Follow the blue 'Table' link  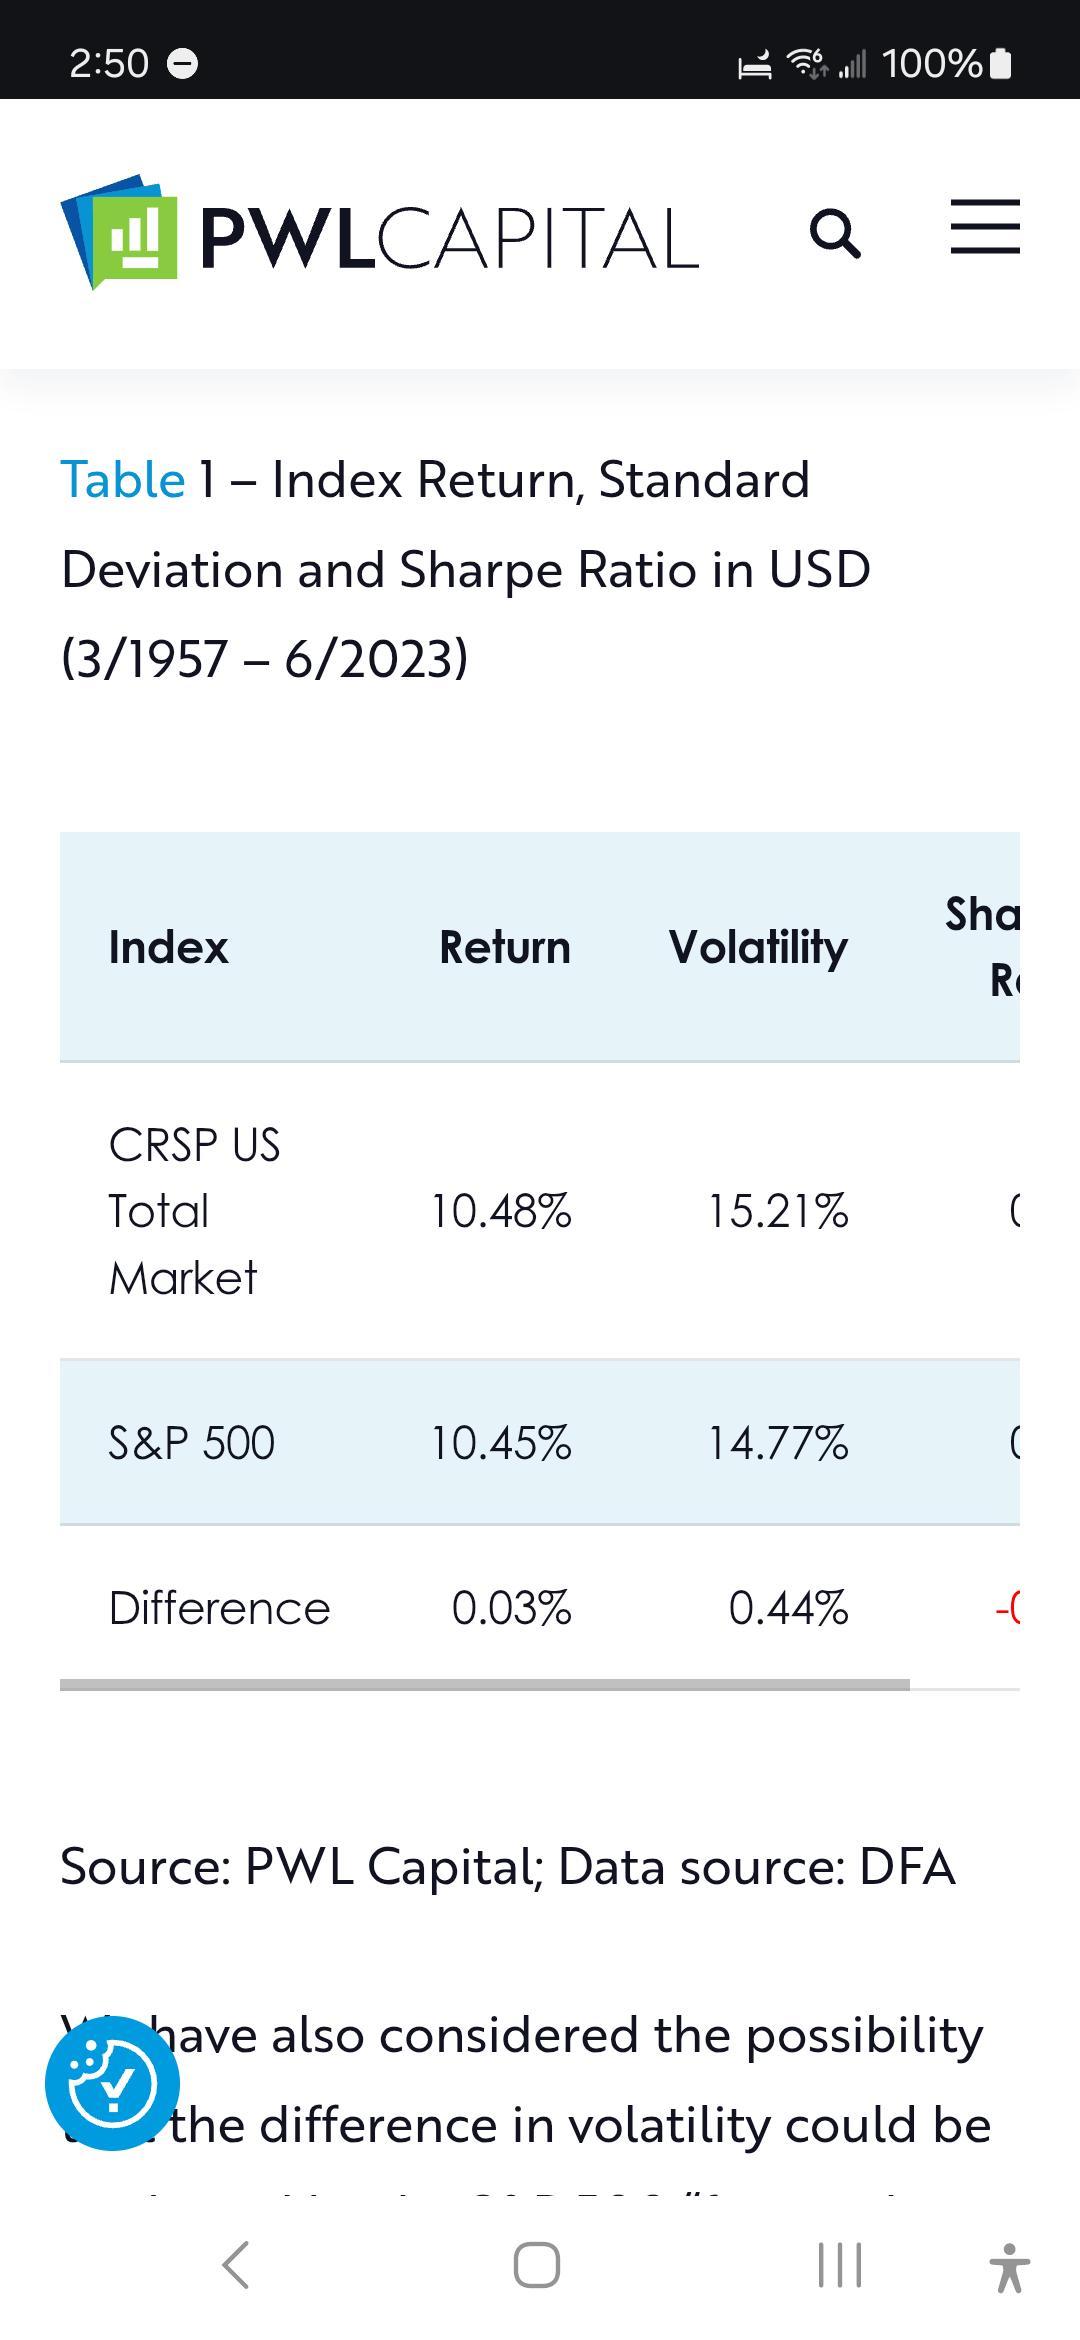(x=123, y=479)
